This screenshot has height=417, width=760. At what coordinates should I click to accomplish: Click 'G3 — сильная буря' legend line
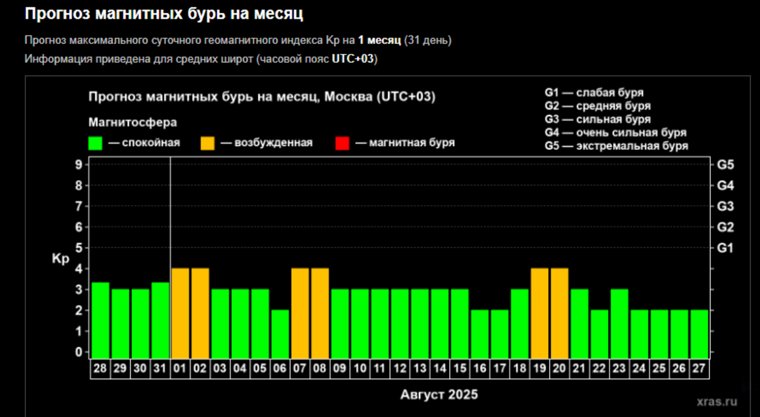point(598,119)
